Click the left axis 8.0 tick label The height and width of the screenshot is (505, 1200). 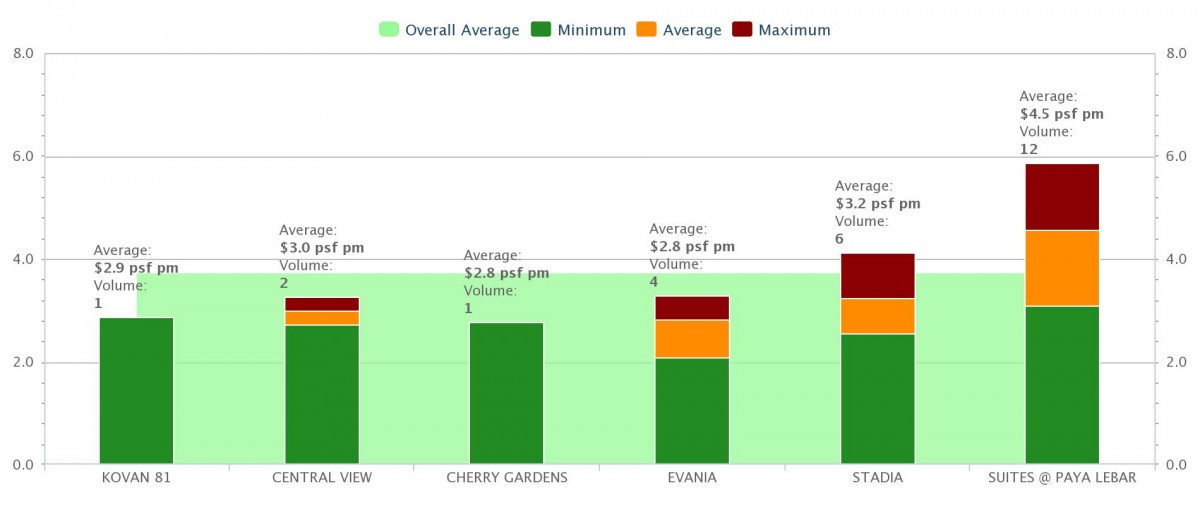pyautogui.click(x=23, y=53)
